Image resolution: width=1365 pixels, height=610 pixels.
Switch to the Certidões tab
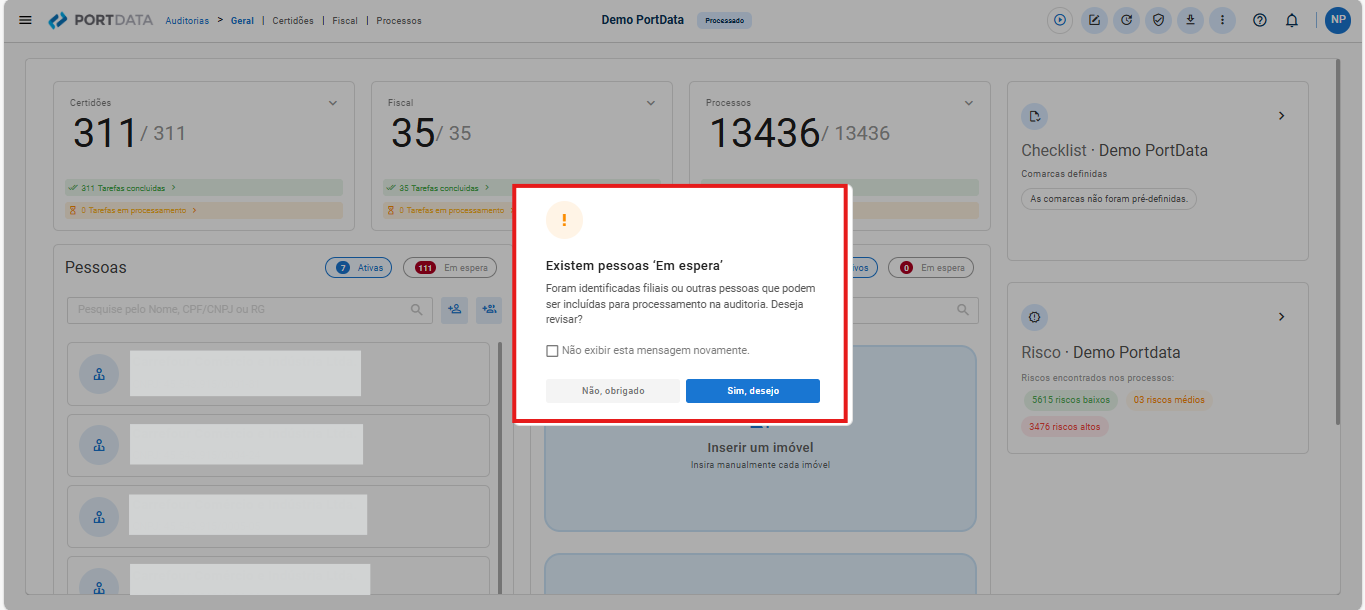292,21
